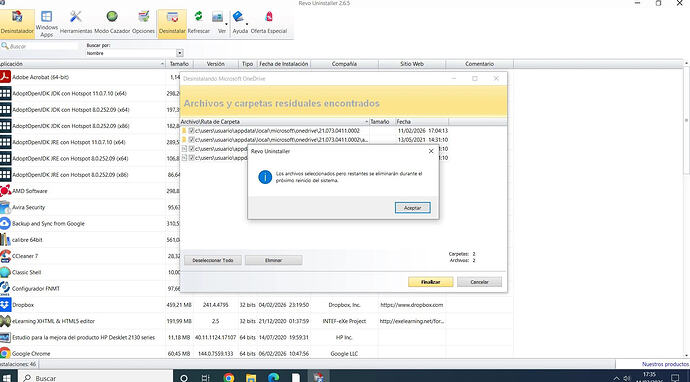Select Adobe Acrobat (64-bit) icon
The height and width of the screenshot is (382, 690).
click(5, 77)
